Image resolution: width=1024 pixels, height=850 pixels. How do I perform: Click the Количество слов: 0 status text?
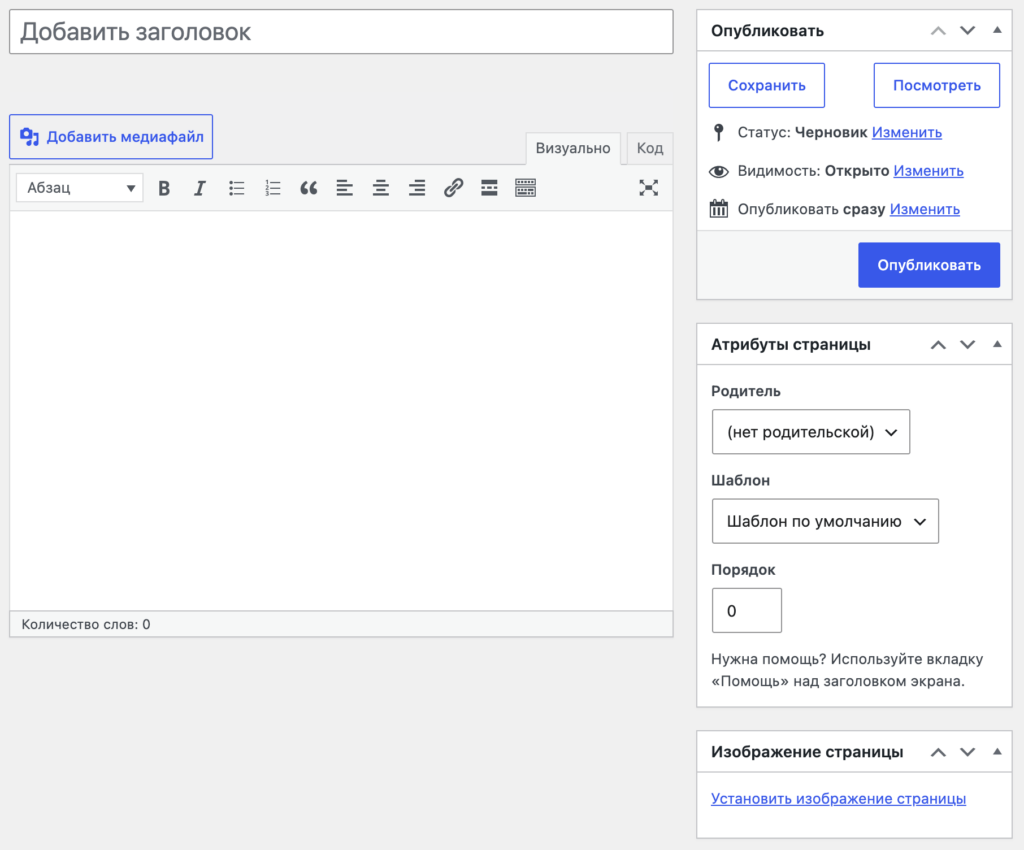coord(86,624)
